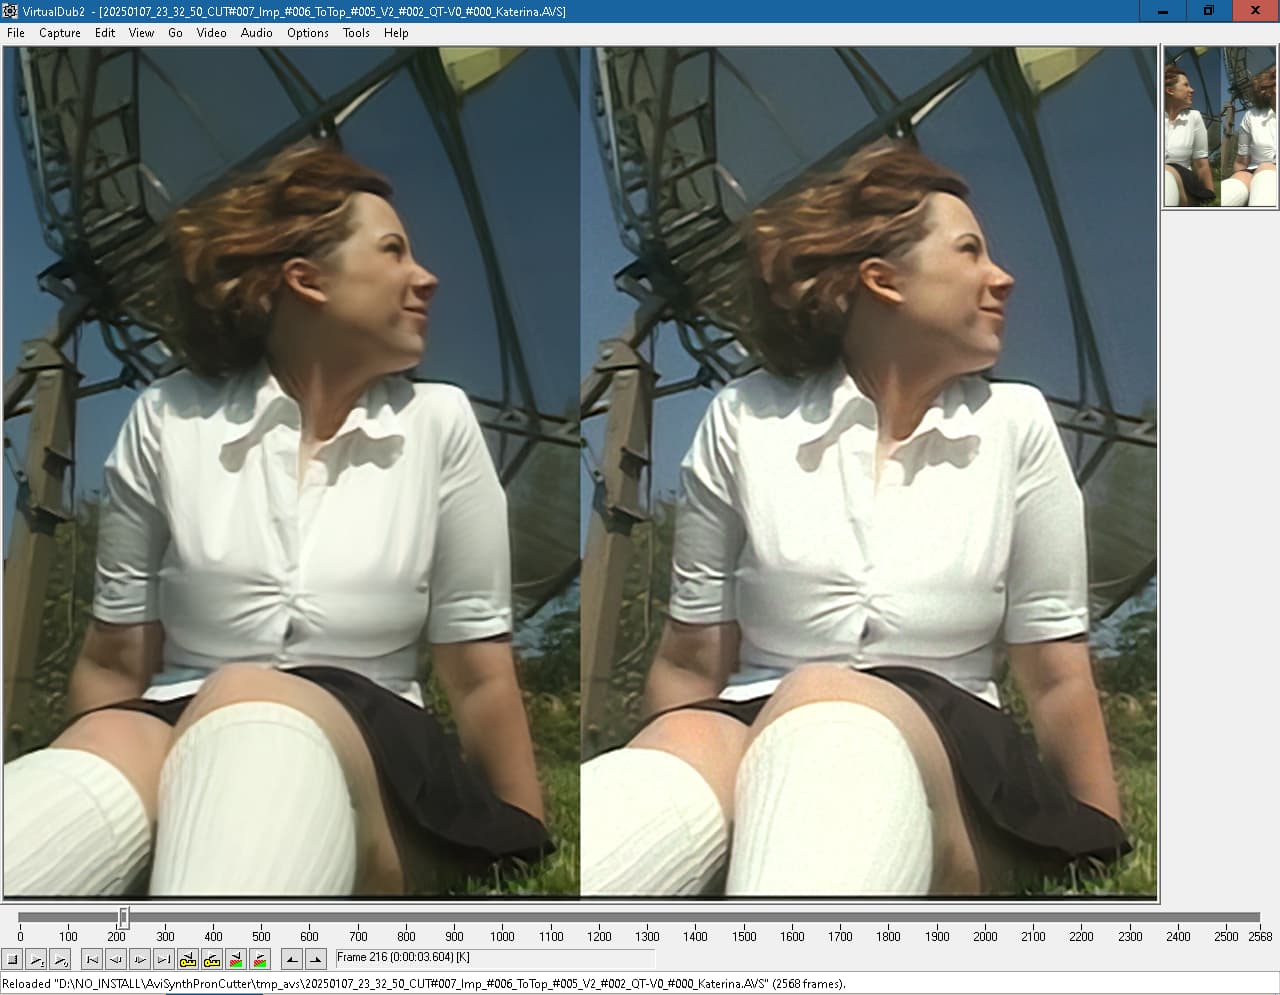Screen dimensions: 1280x995
Task: Click the timeline seek slider handle
Action: (124, 917)
